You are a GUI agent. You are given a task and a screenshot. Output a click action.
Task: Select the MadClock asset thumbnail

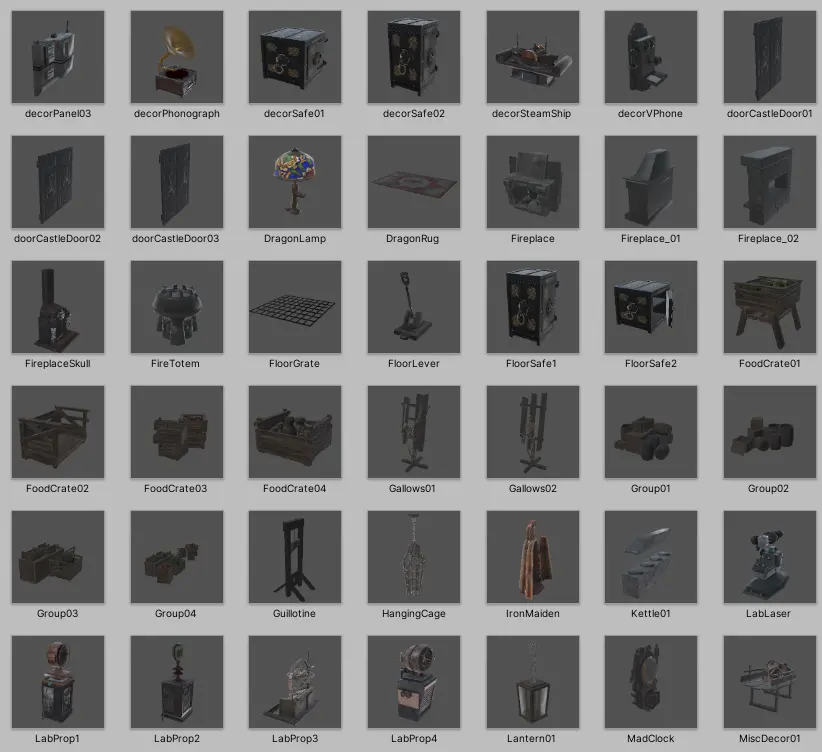coord(651,682)
